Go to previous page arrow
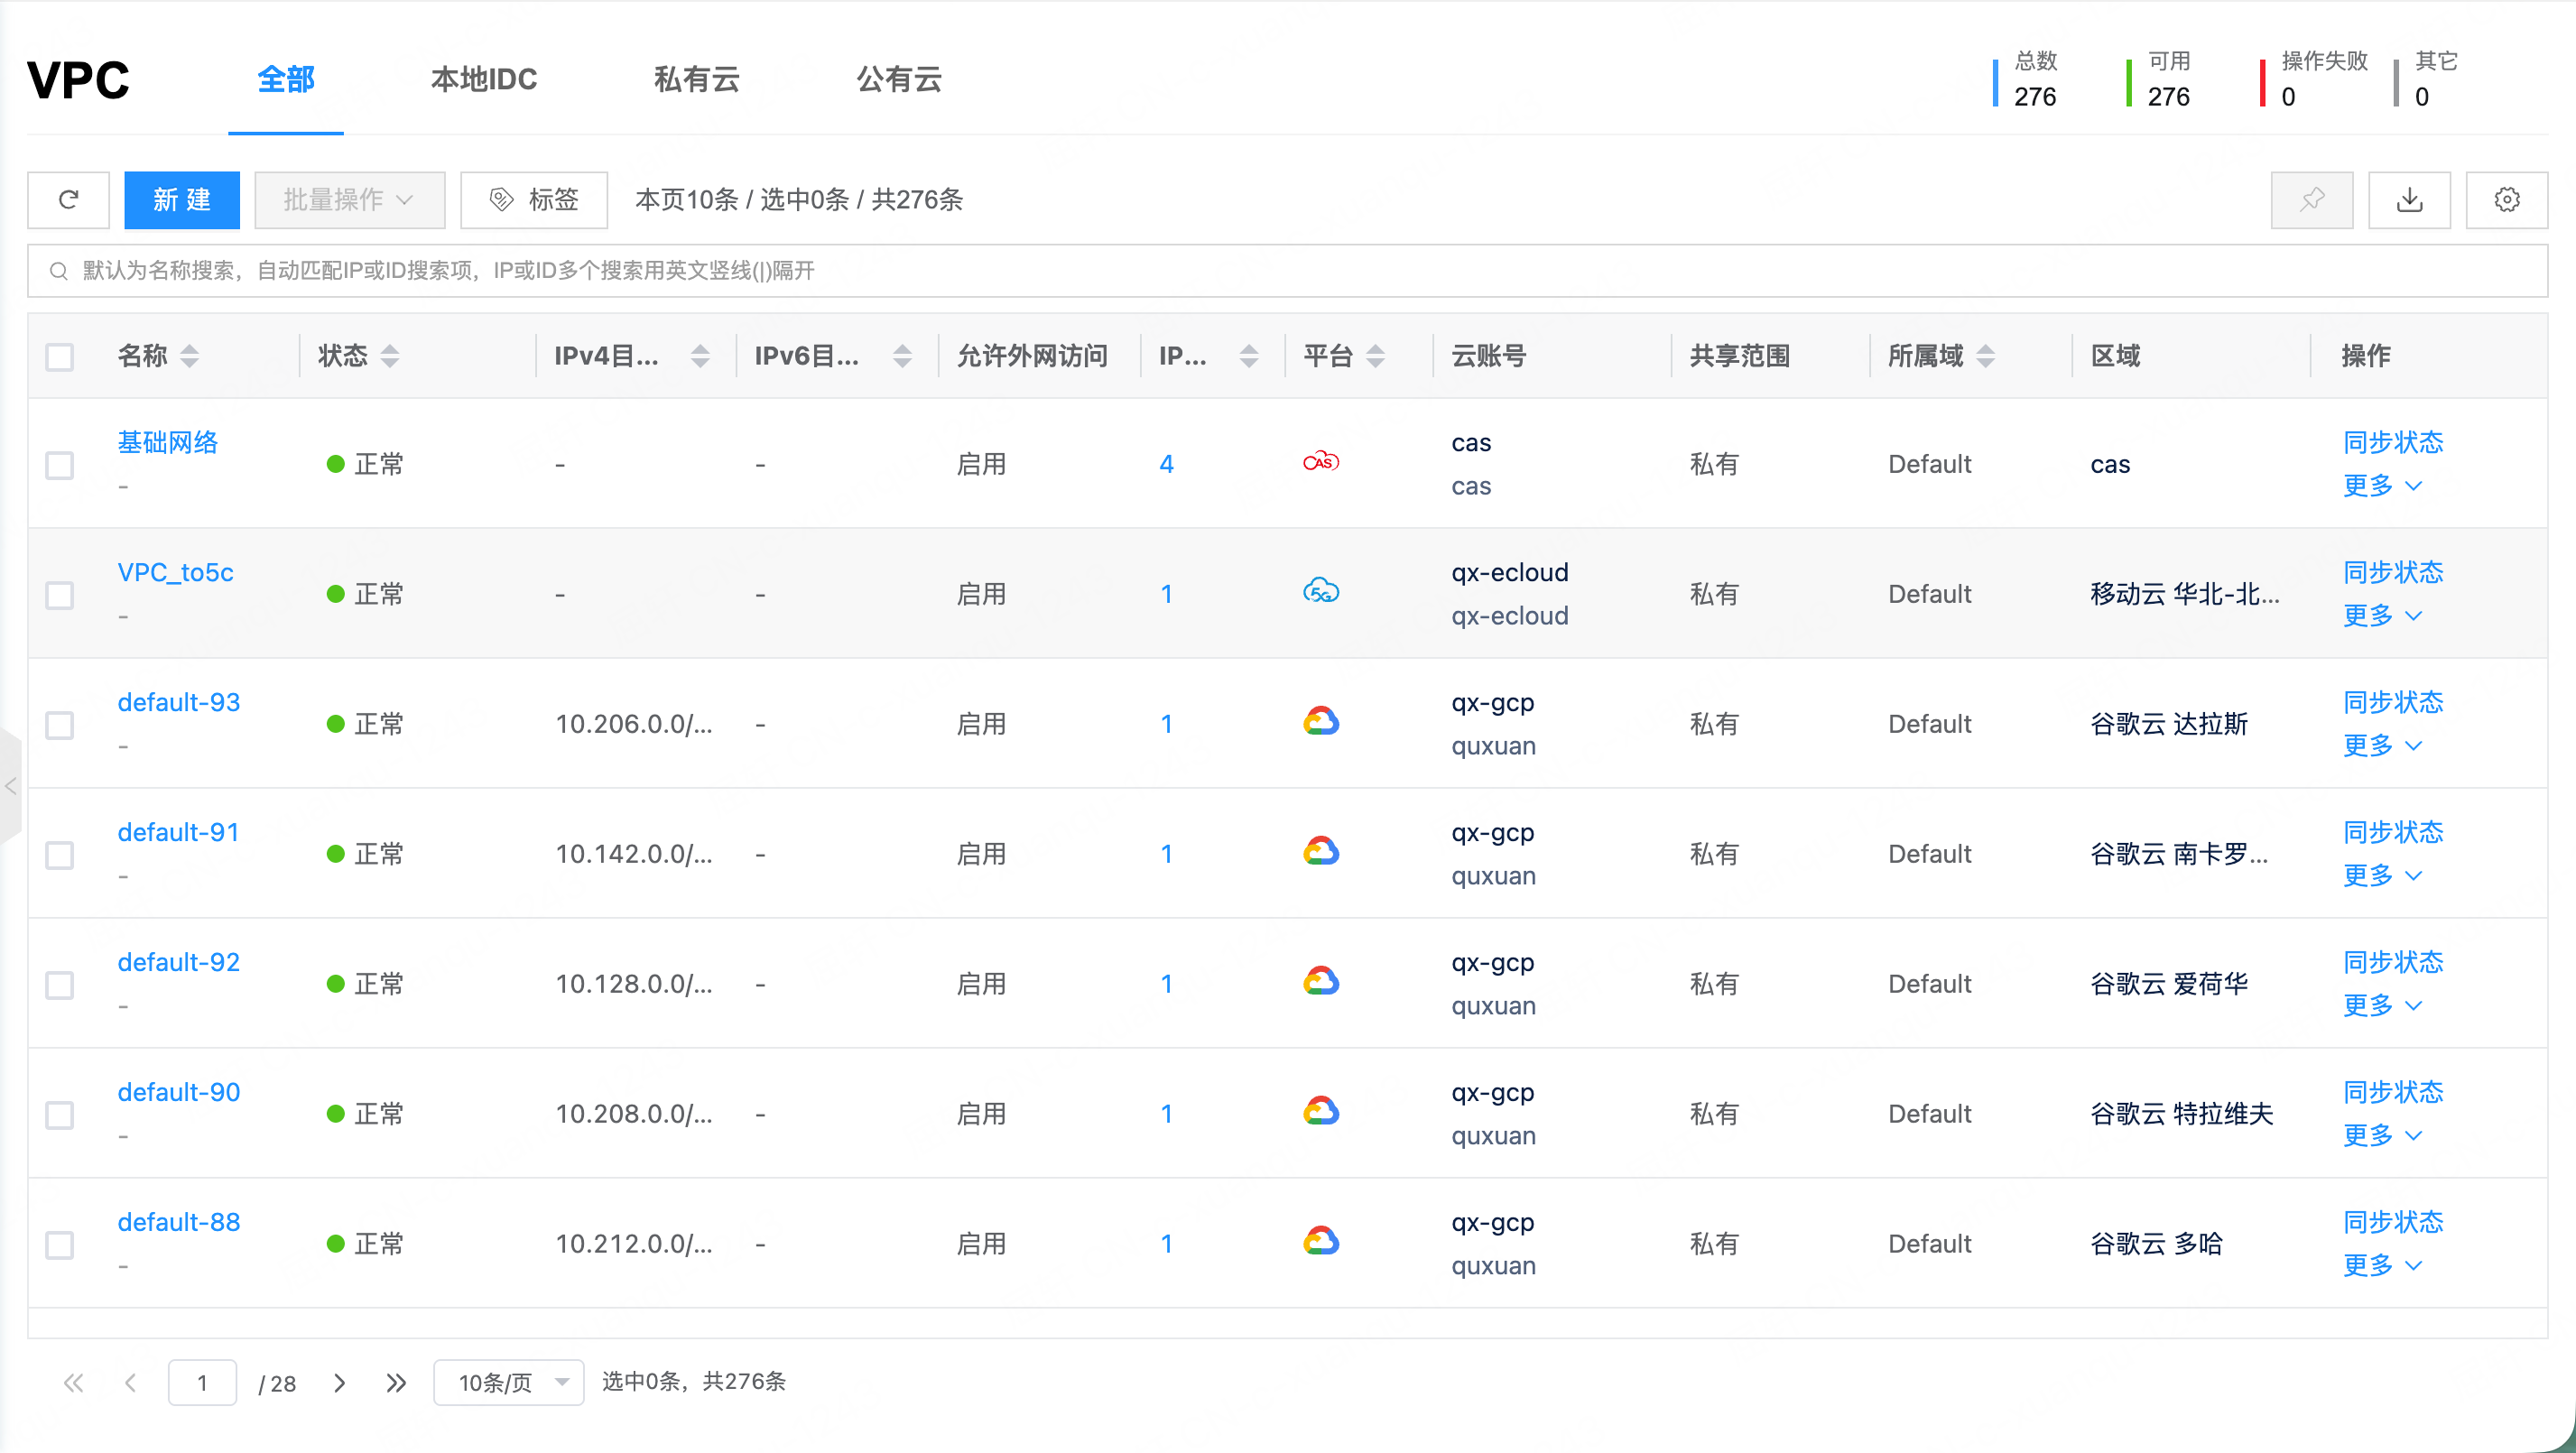Image resolution: width=2576 pixels, height=1453 pixels. (x=130, y=1383)
